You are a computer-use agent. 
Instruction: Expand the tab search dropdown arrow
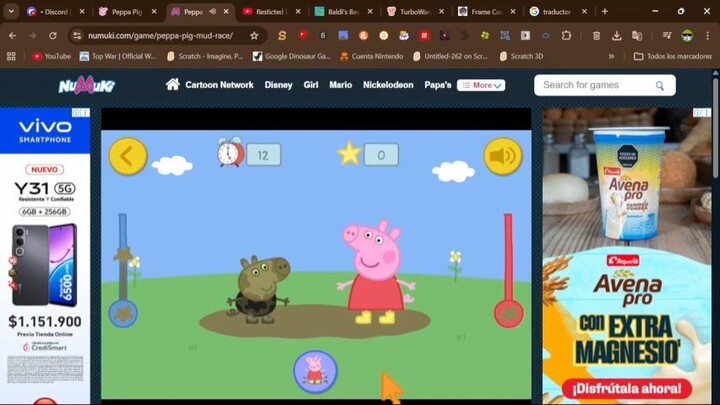[x=11, y=11]
